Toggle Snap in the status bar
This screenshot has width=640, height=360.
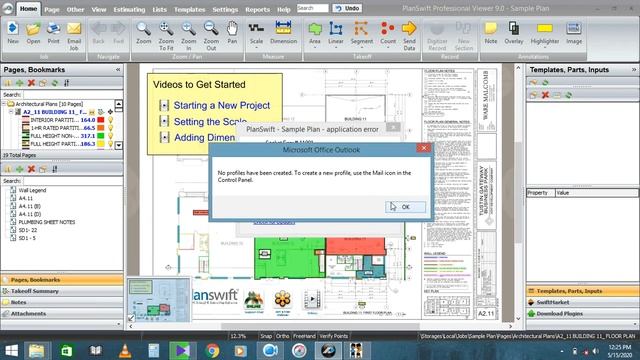pyautogui.click(x=266, y=336)
